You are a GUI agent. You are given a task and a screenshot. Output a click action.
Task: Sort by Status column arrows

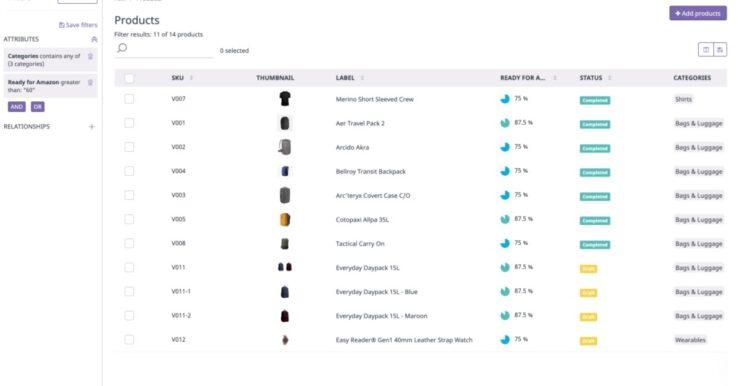[610, 78]
